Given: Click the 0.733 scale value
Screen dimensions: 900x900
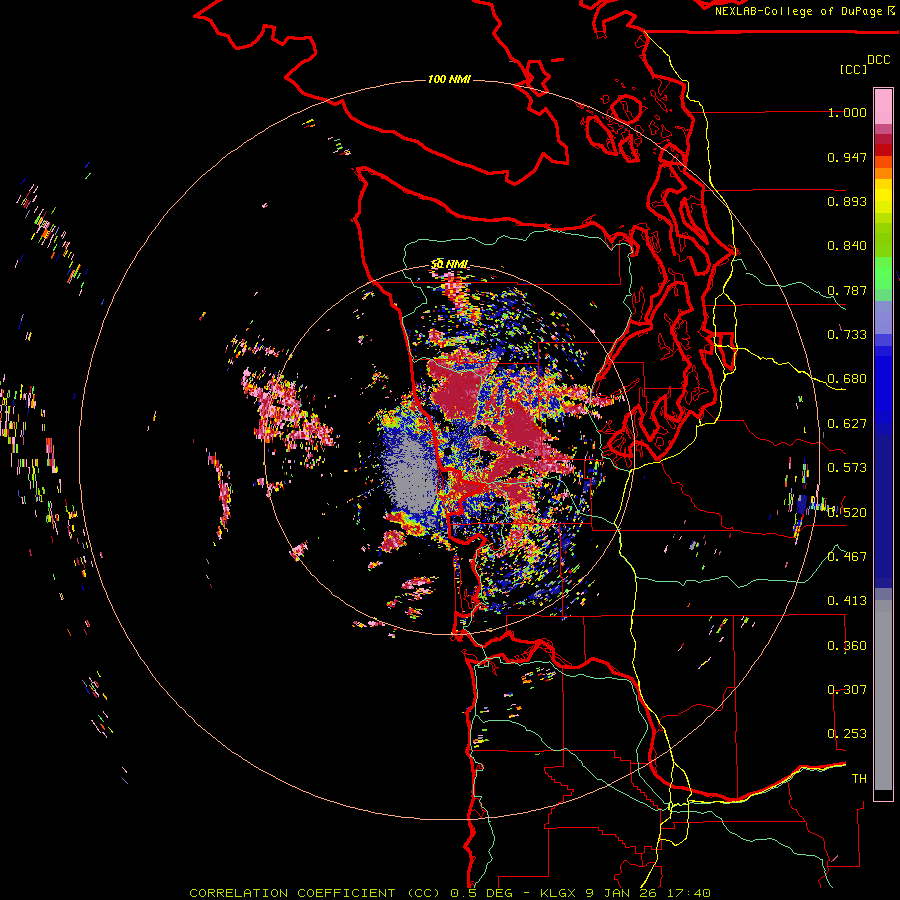Looking at the screenshot, I should coord(847,335).
